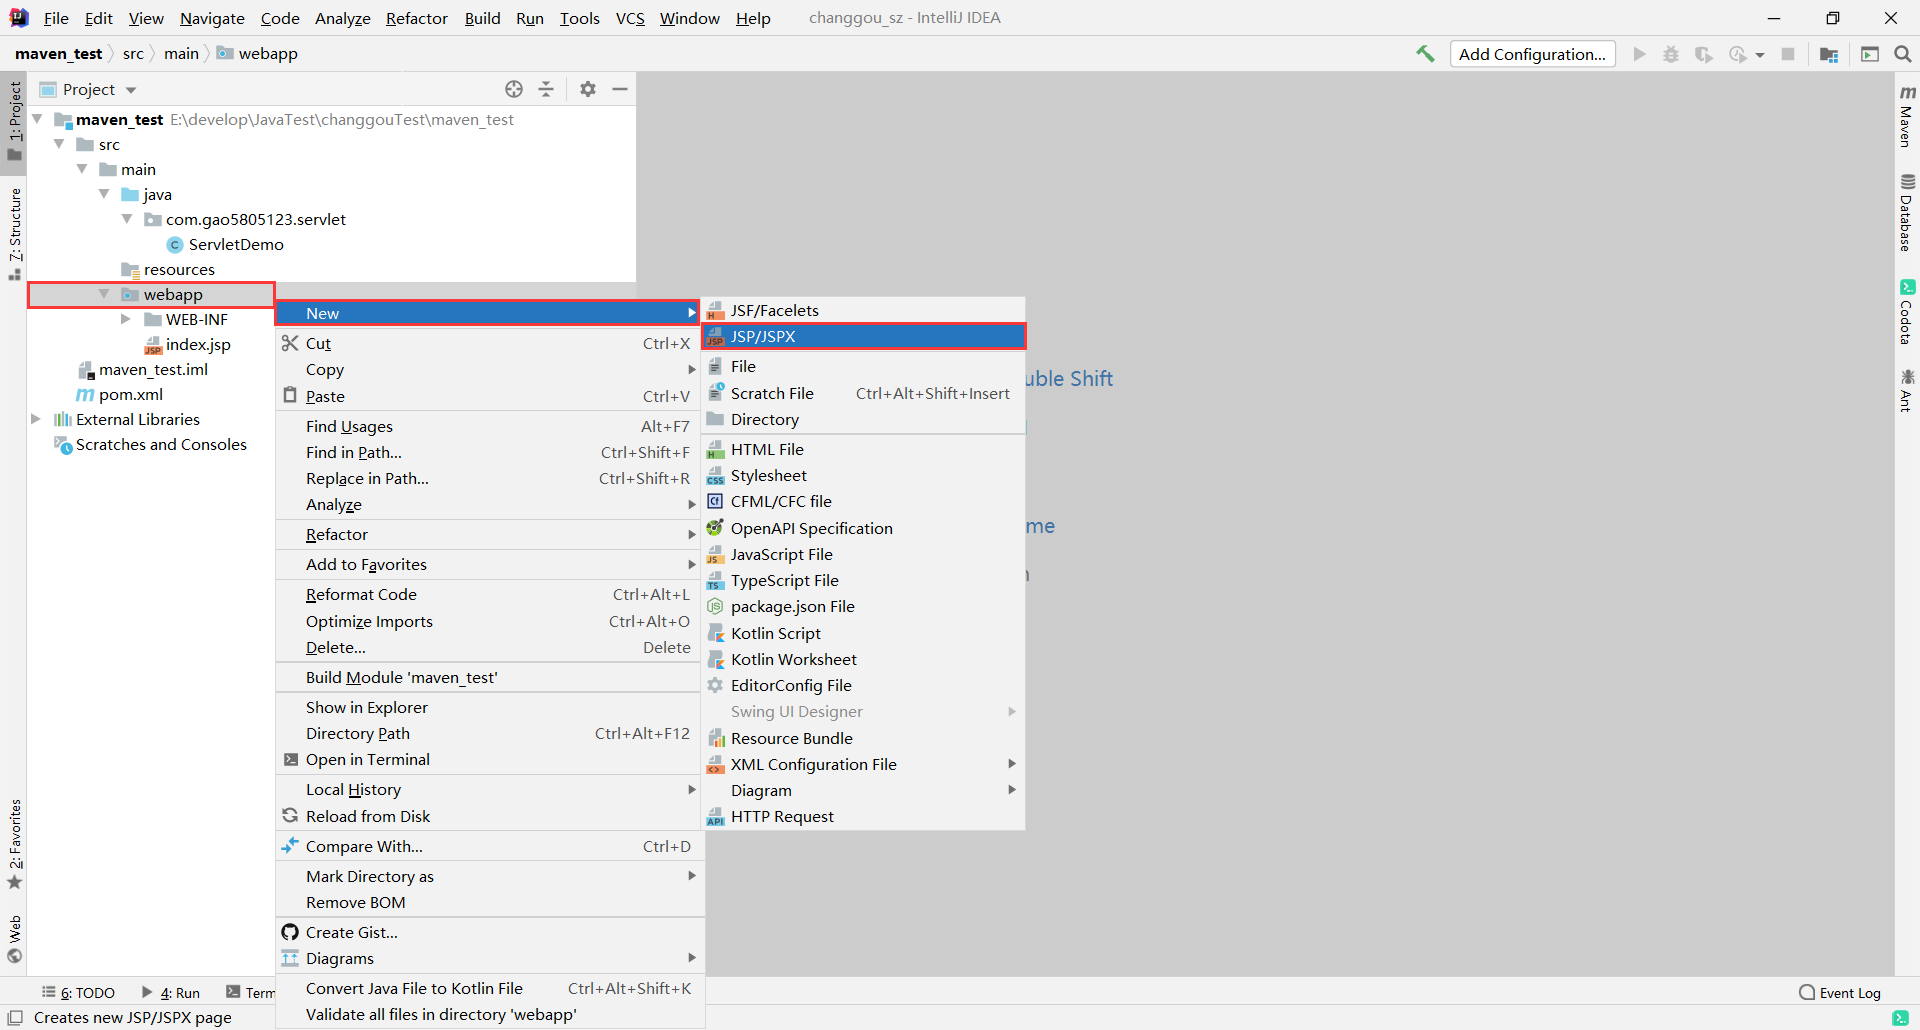Screen dimensions: 1920x1030
Task: Open the Event Log
Action: click(x=1840, y=992)
